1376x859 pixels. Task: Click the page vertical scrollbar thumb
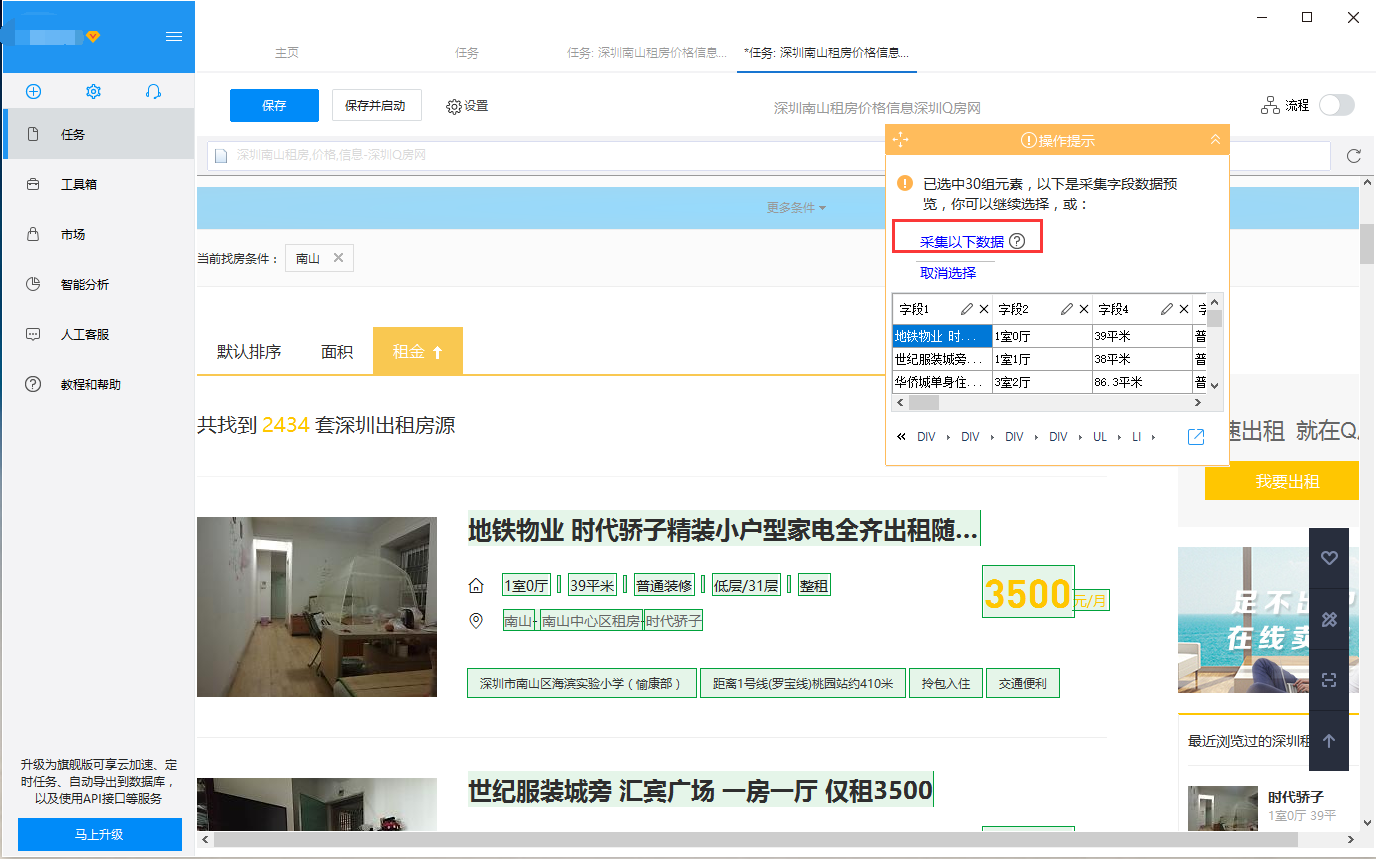point(1367,243)
